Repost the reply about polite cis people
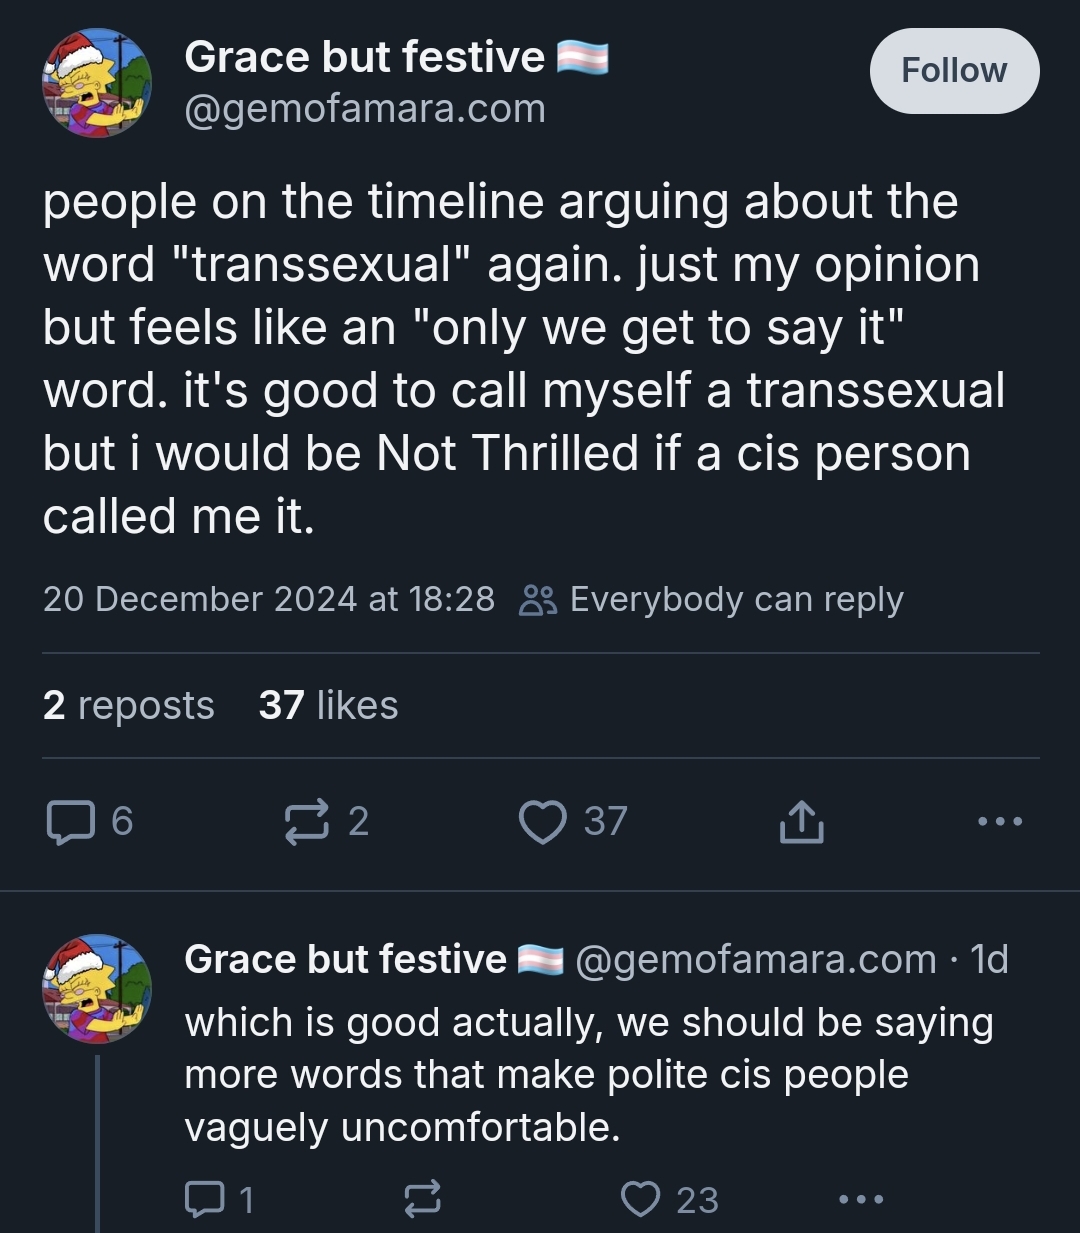This screenshot has height=1233, width=1080. tap(422, 1198)
